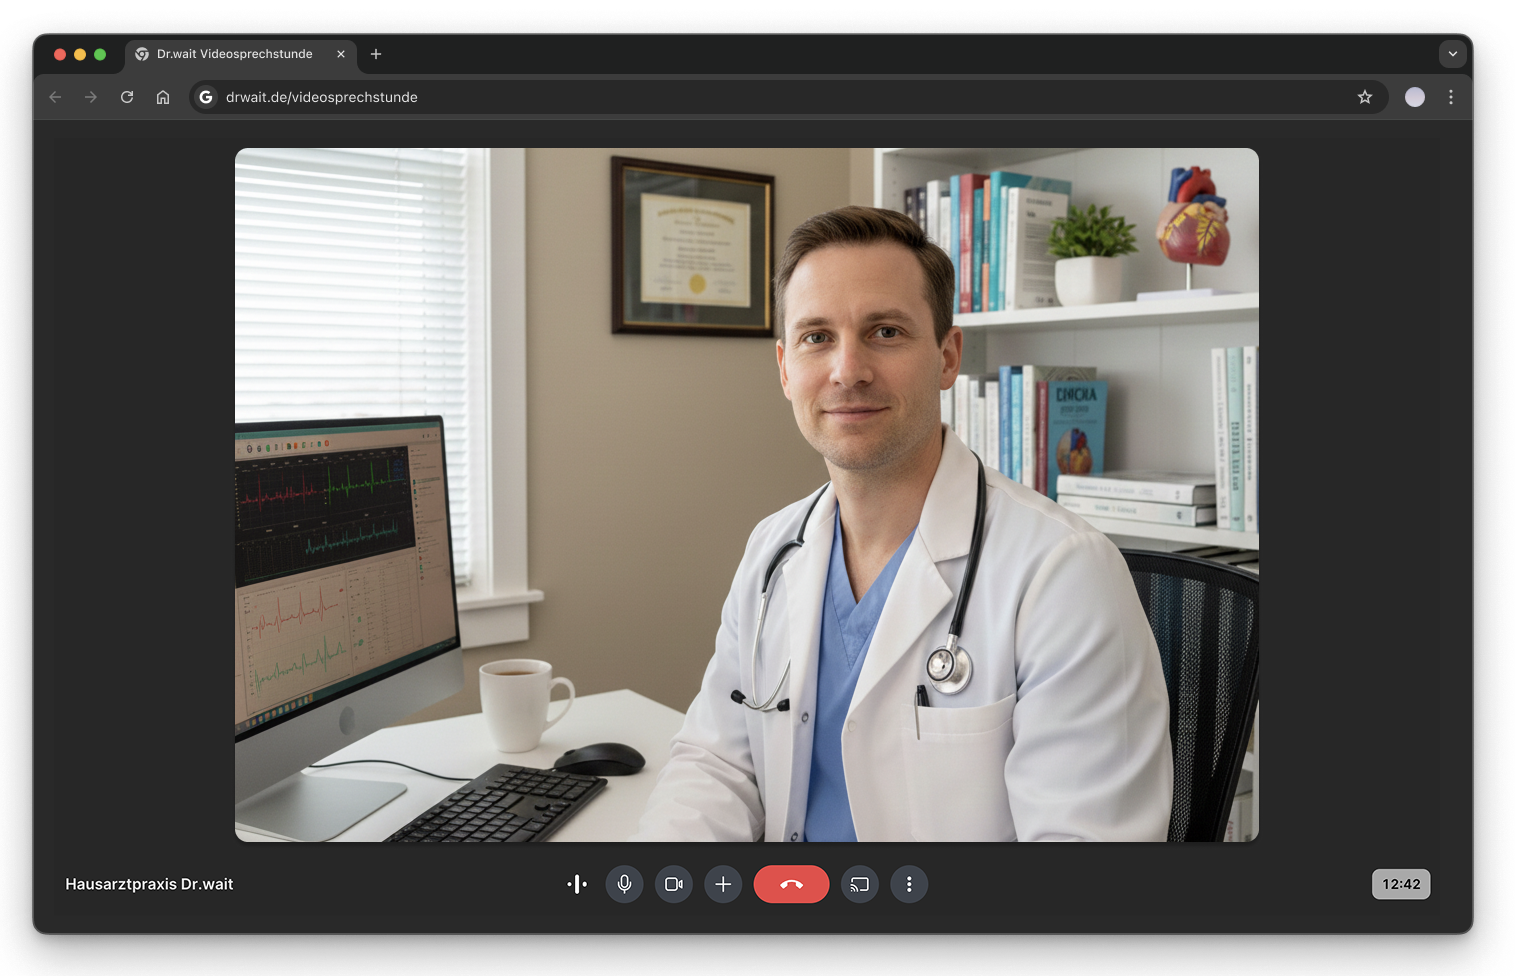The height and width of the screenshot is (976, 1515).
Task: Open more call options menu
Action: click(x=909, y=884)
